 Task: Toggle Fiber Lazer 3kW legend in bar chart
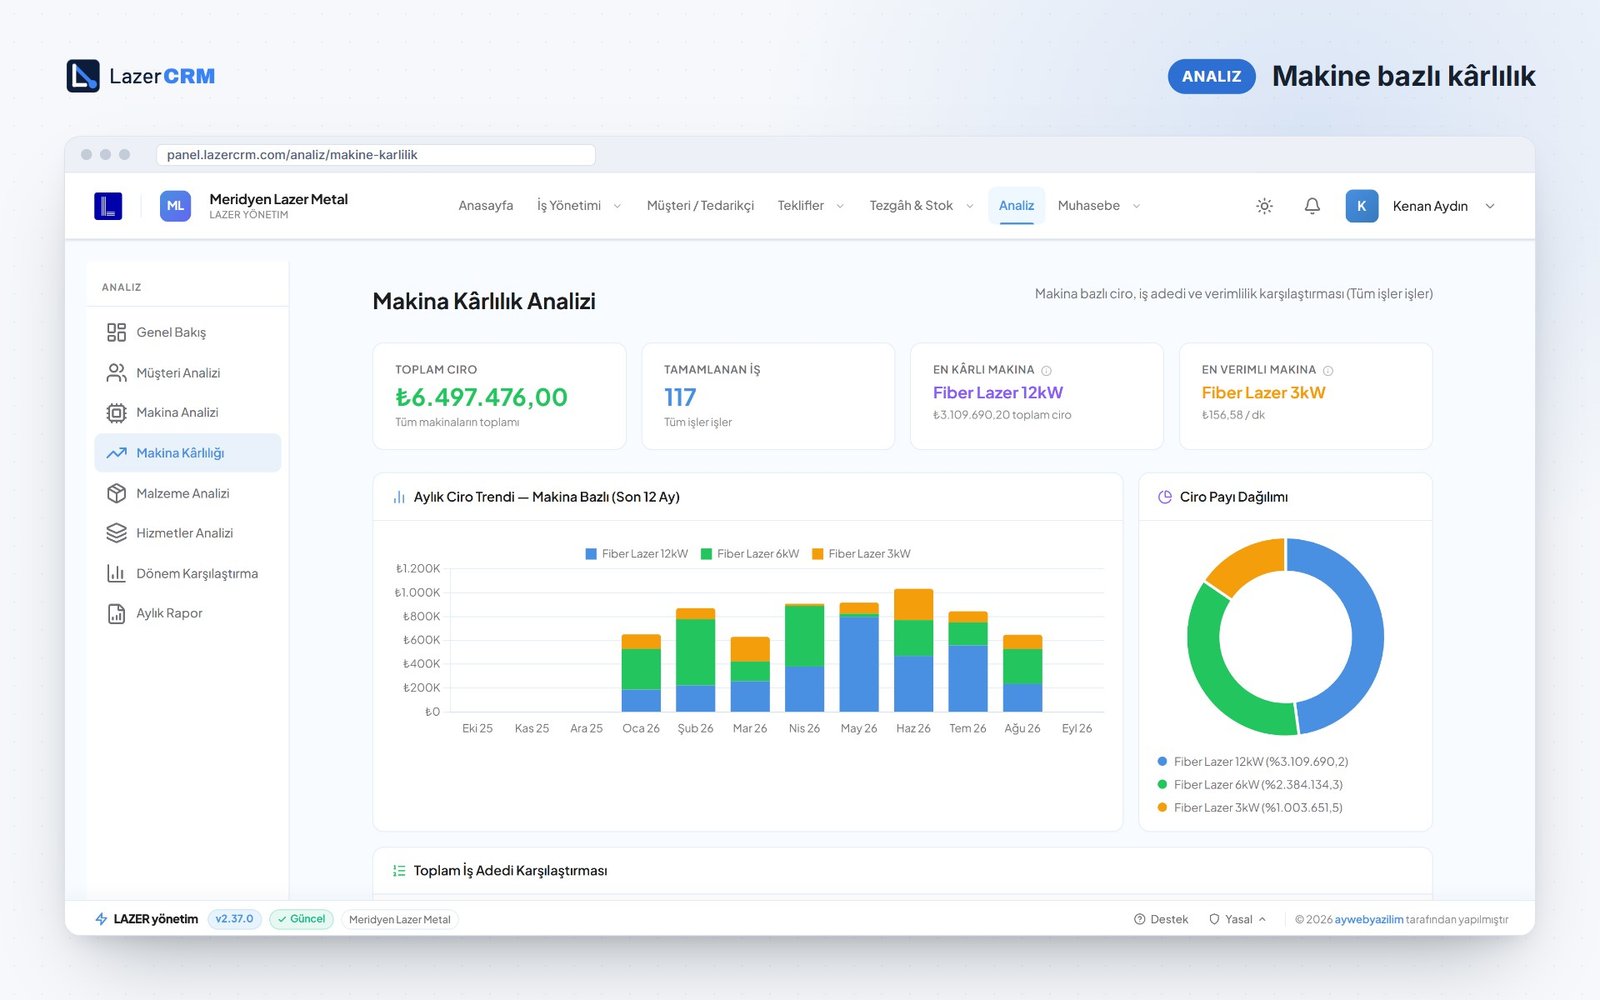[x=861, y=554]
